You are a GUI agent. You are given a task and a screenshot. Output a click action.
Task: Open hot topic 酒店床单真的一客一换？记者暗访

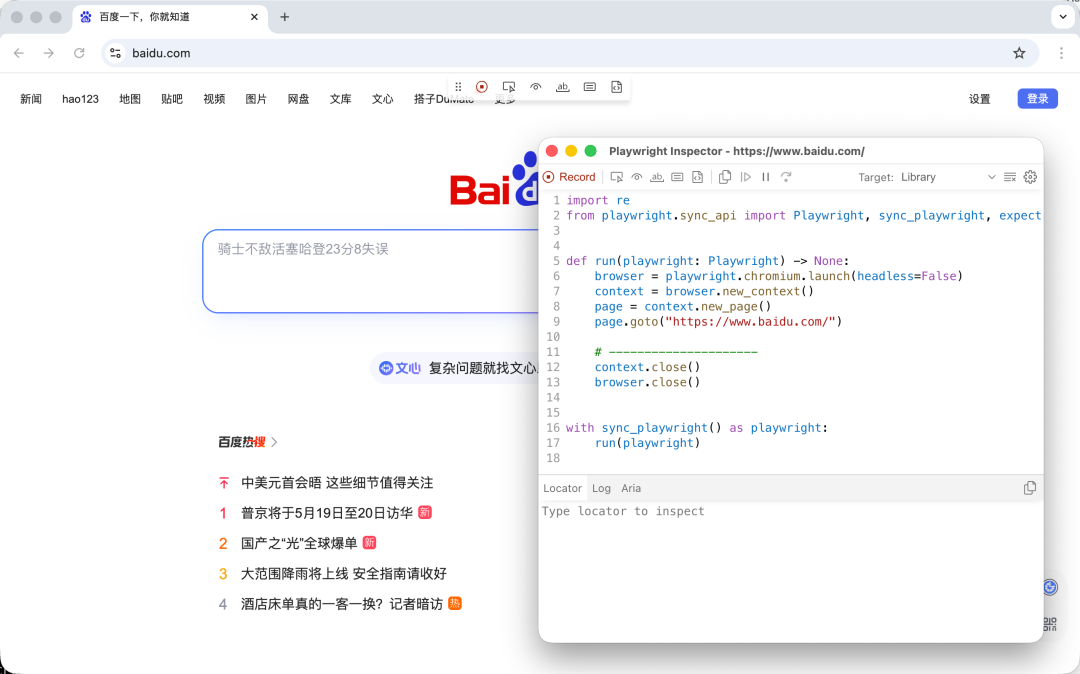pyautogui.click(x=342, y=604)
